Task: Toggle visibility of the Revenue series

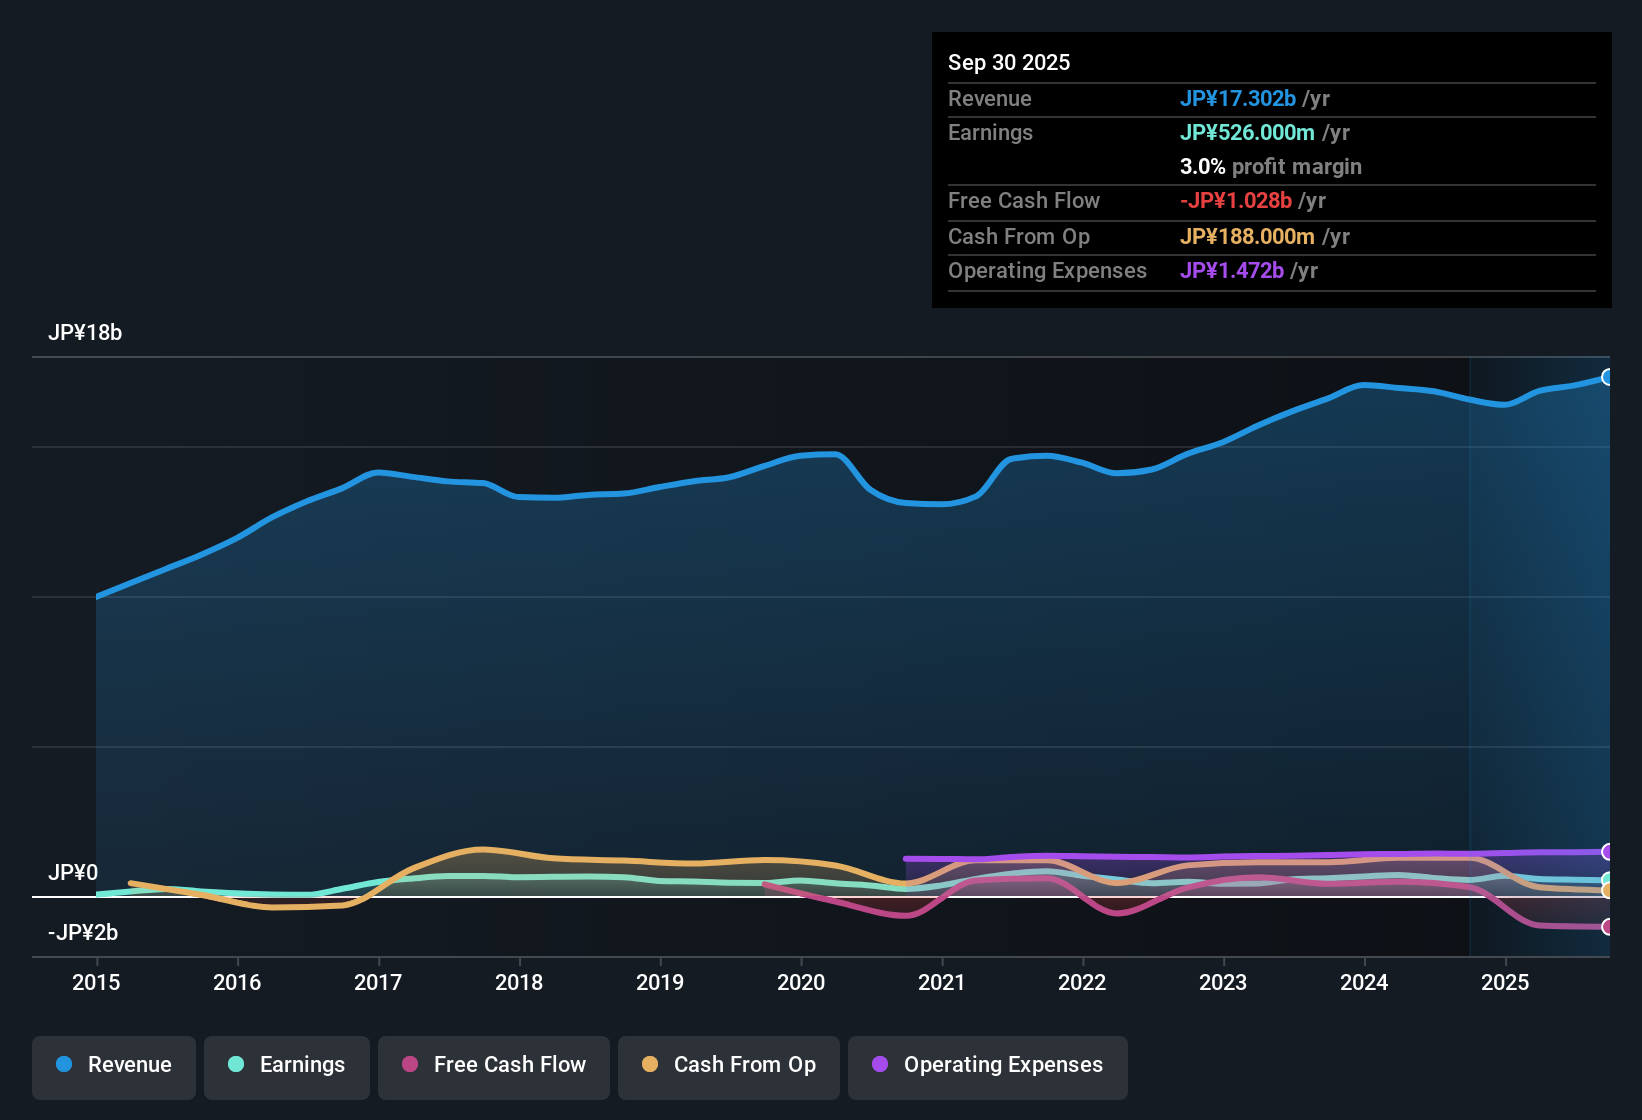Action: coord(113,1065)
